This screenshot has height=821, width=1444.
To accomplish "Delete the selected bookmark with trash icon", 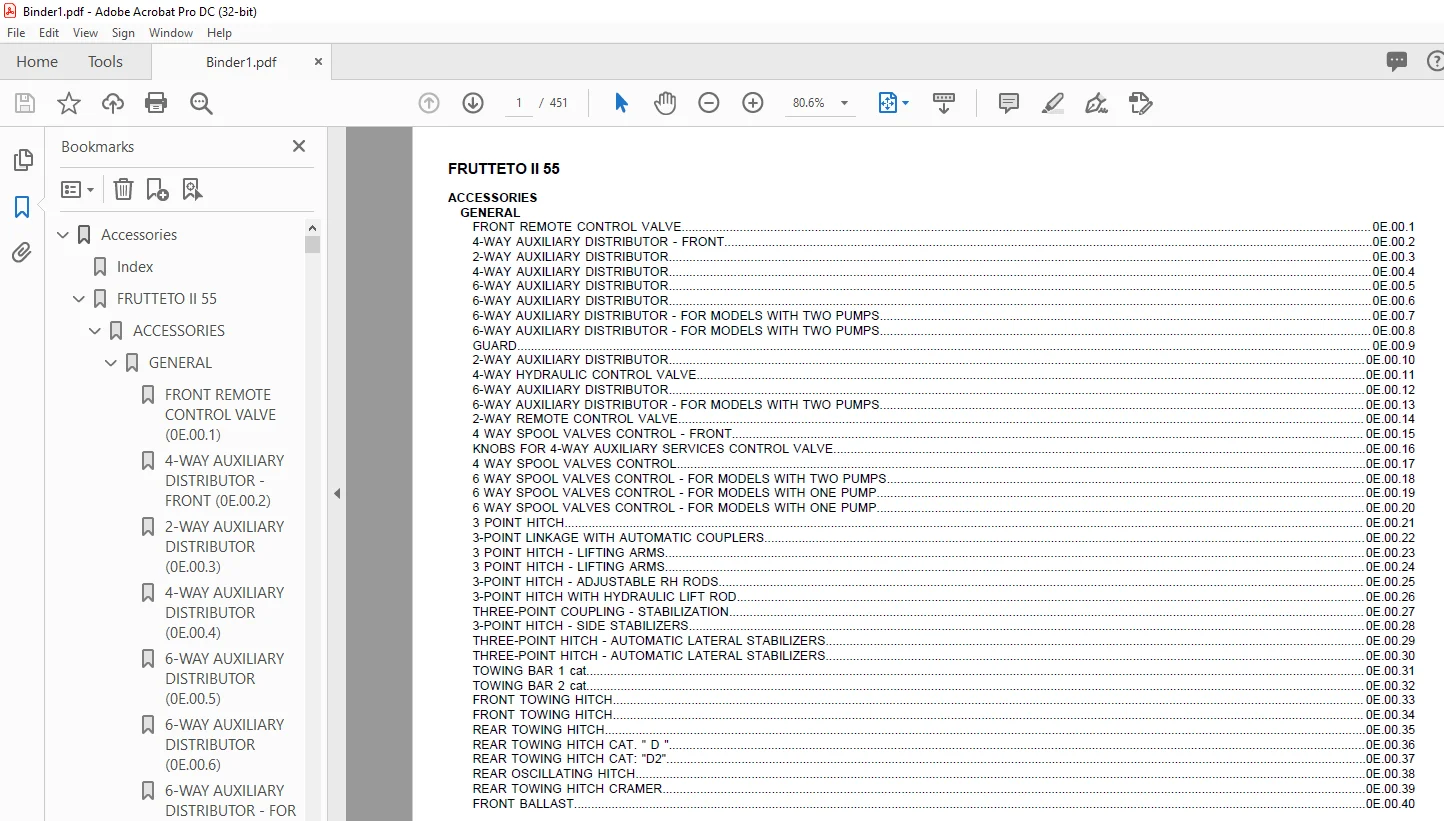I will click(x=123, y=189).
